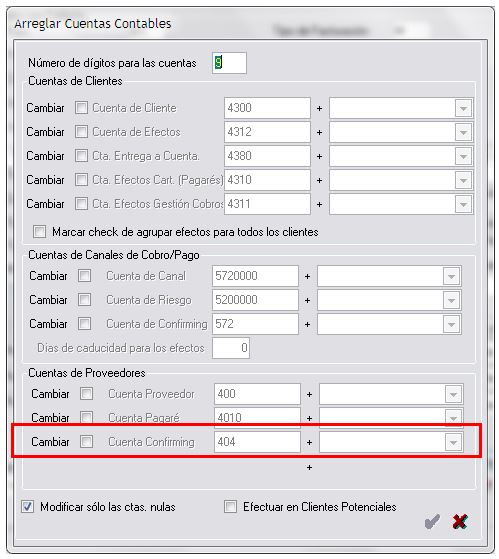Screen dimensions: 499x559
Task: Open dropdown for Cuenta de Confirming 572
Action: click(452, 324)
